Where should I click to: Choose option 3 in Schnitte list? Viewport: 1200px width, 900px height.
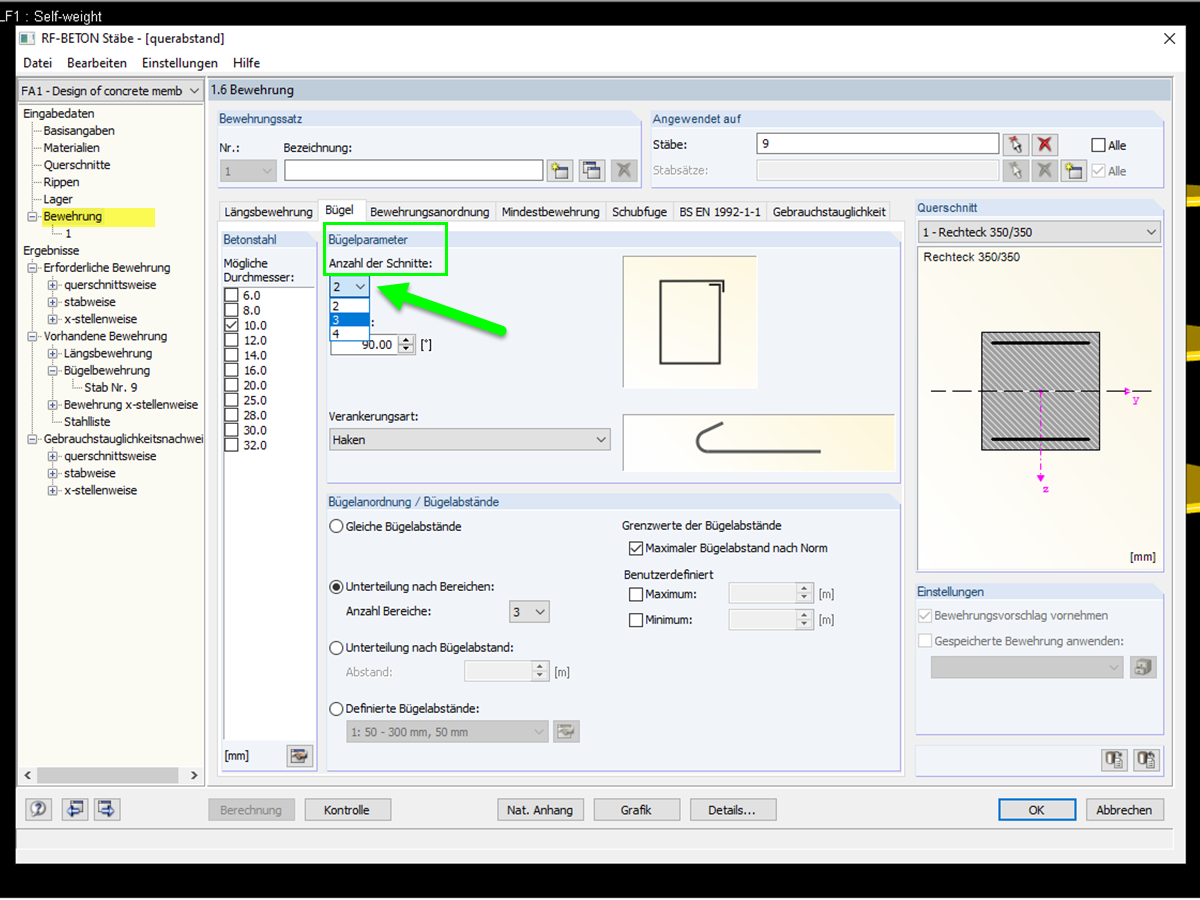point(349,320)
